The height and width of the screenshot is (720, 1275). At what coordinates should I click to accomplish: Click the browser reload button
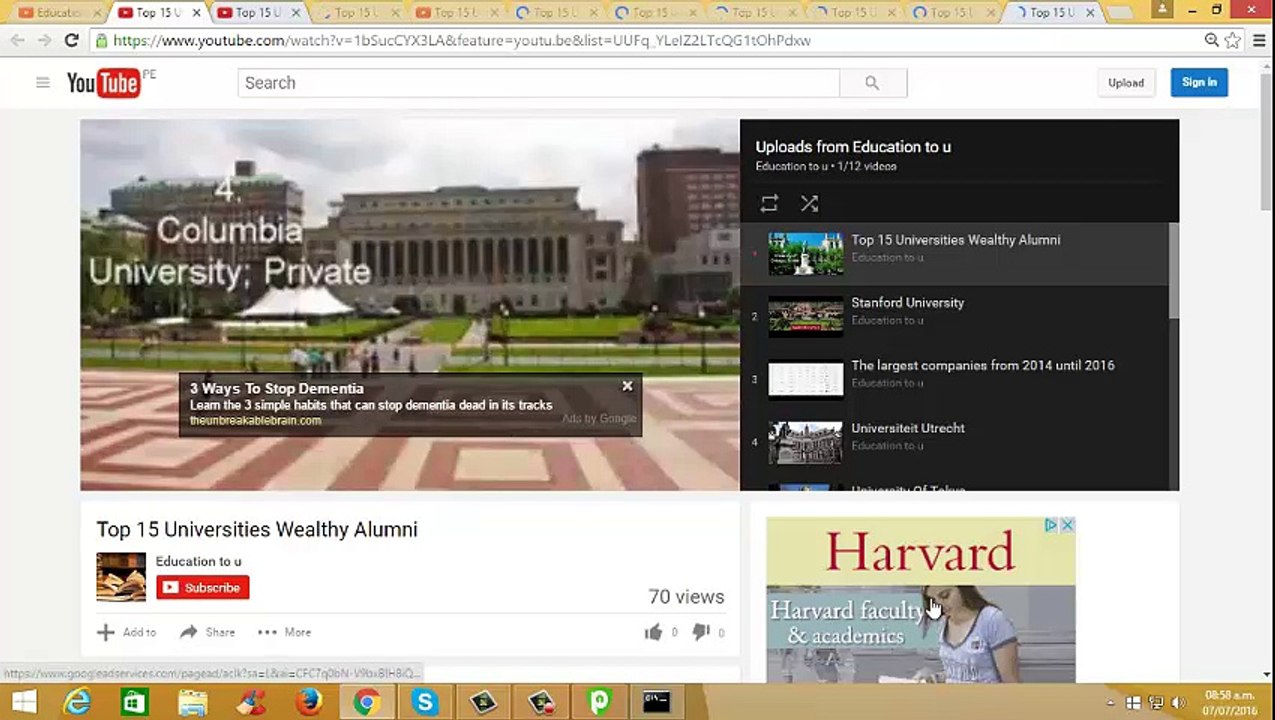71,40
